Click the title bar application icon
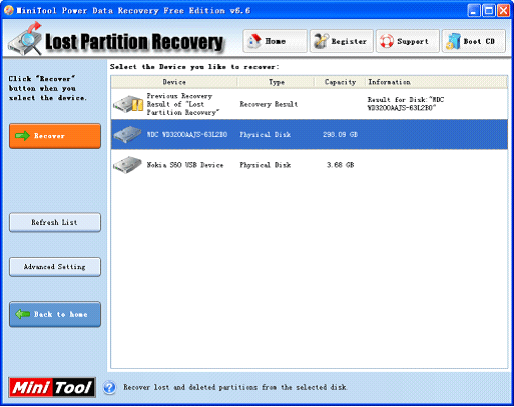 [x=9, y=10]
